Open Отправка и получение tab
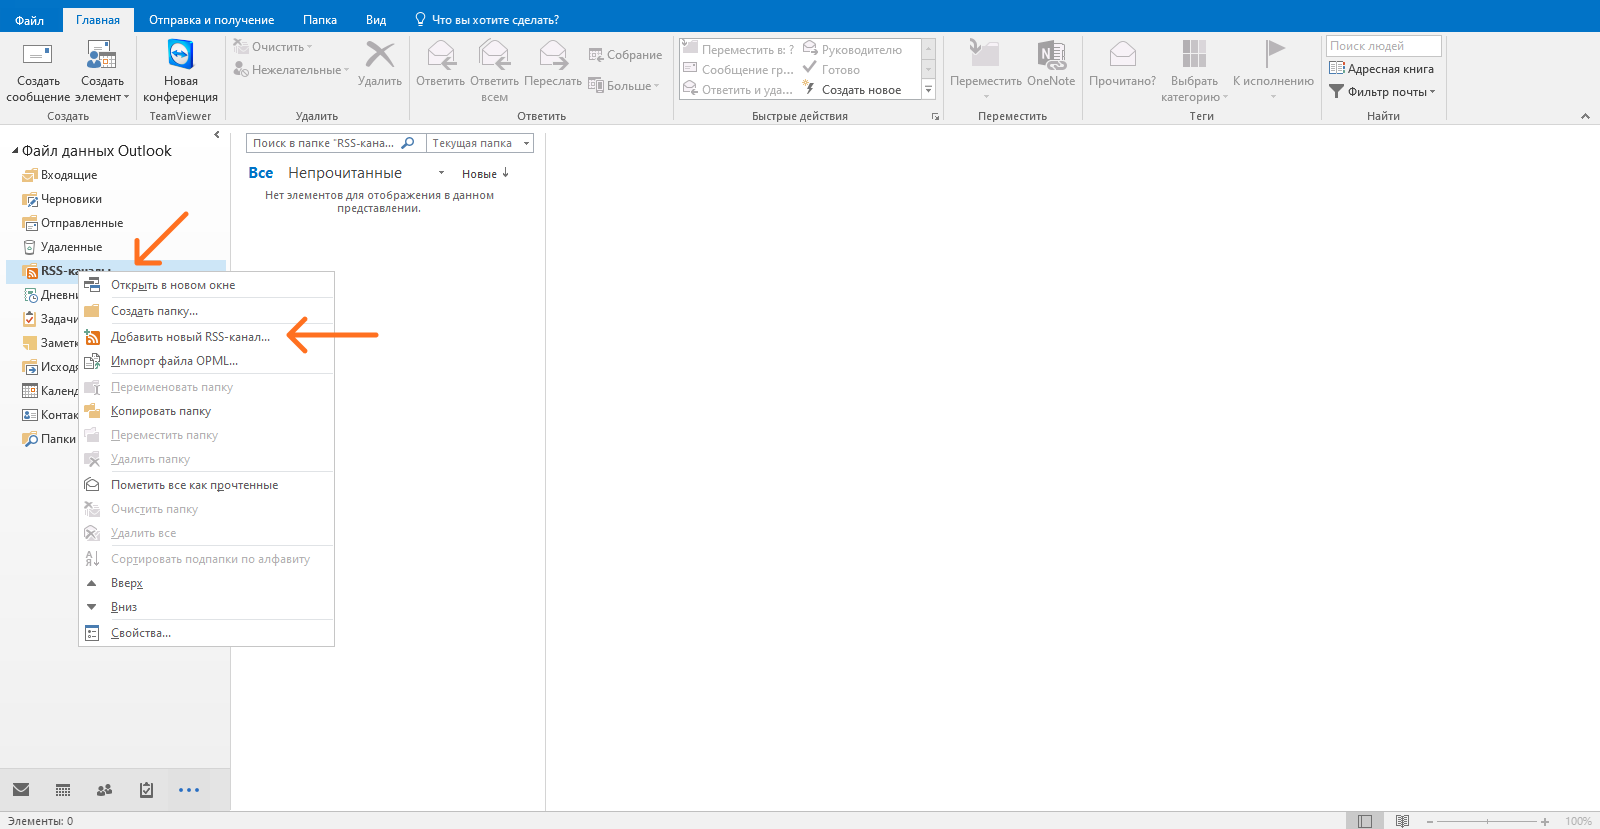The image size is (1600, 829). [x=211, y=20]
